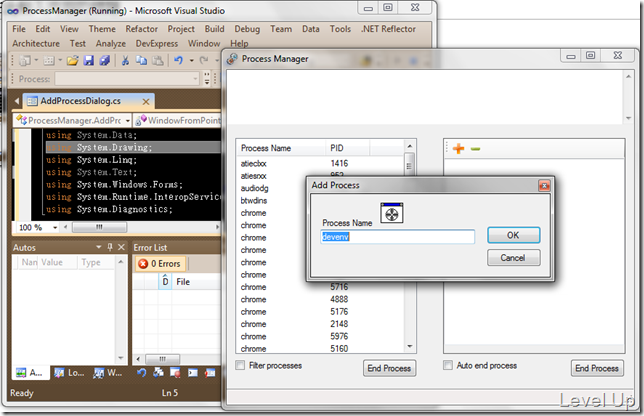Screen dimensions: 644x416
Task: Click the code editor horizontal scrollbar thumb
Action: [99, 227]
